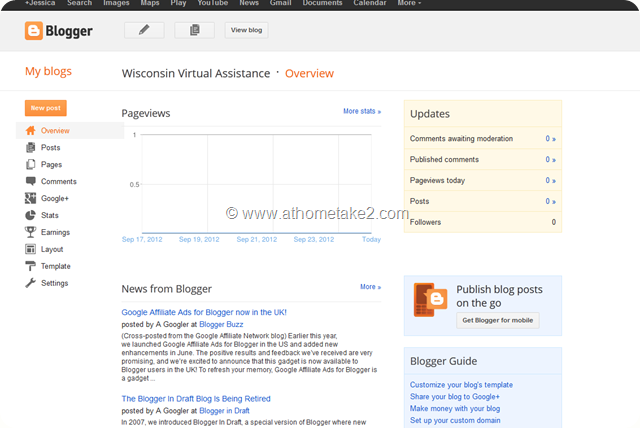The image size is (640, 428).
Task: Click the Template paint roller icon
Action: [30, 266]
